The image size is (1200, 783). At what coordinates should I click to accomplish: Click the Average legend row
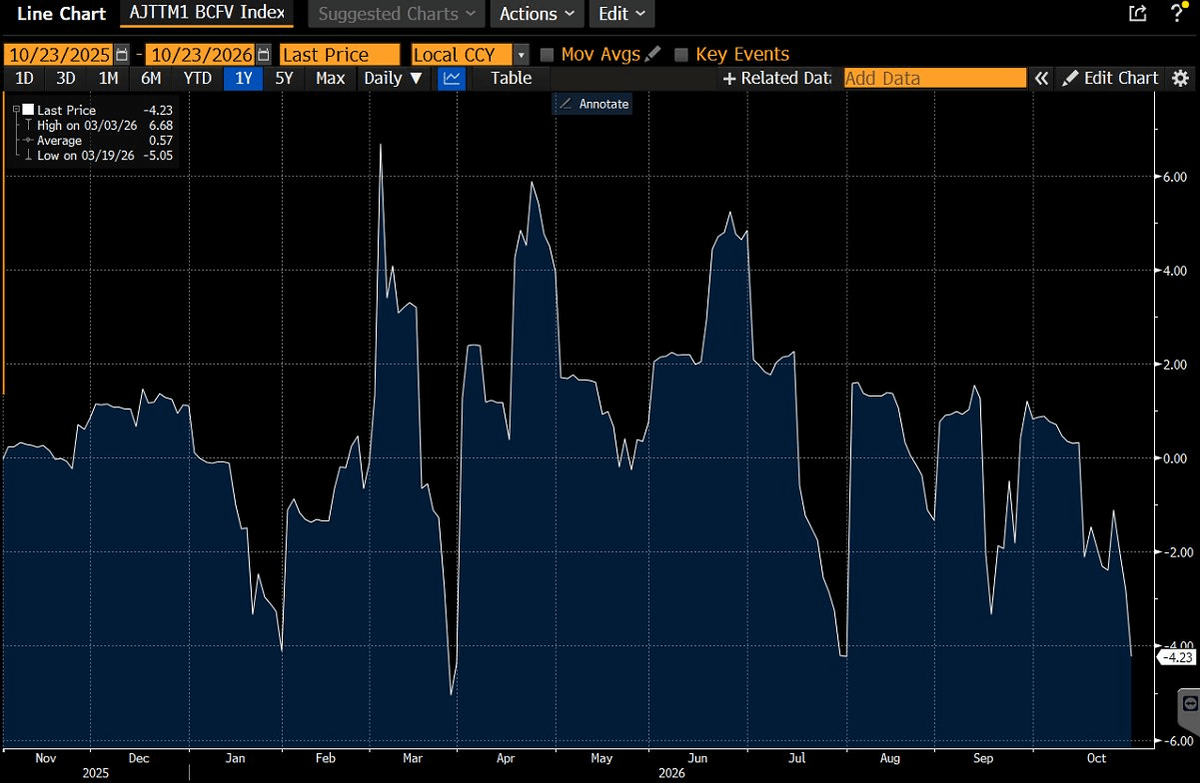96,141
